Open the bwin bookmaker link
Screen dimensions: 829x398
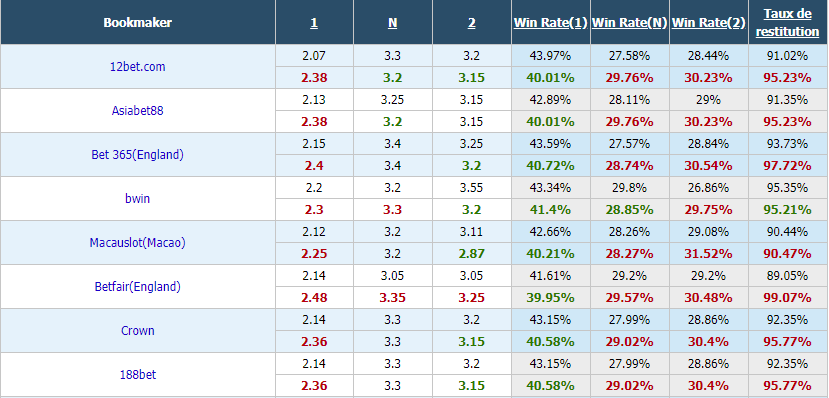pos(137,199)
